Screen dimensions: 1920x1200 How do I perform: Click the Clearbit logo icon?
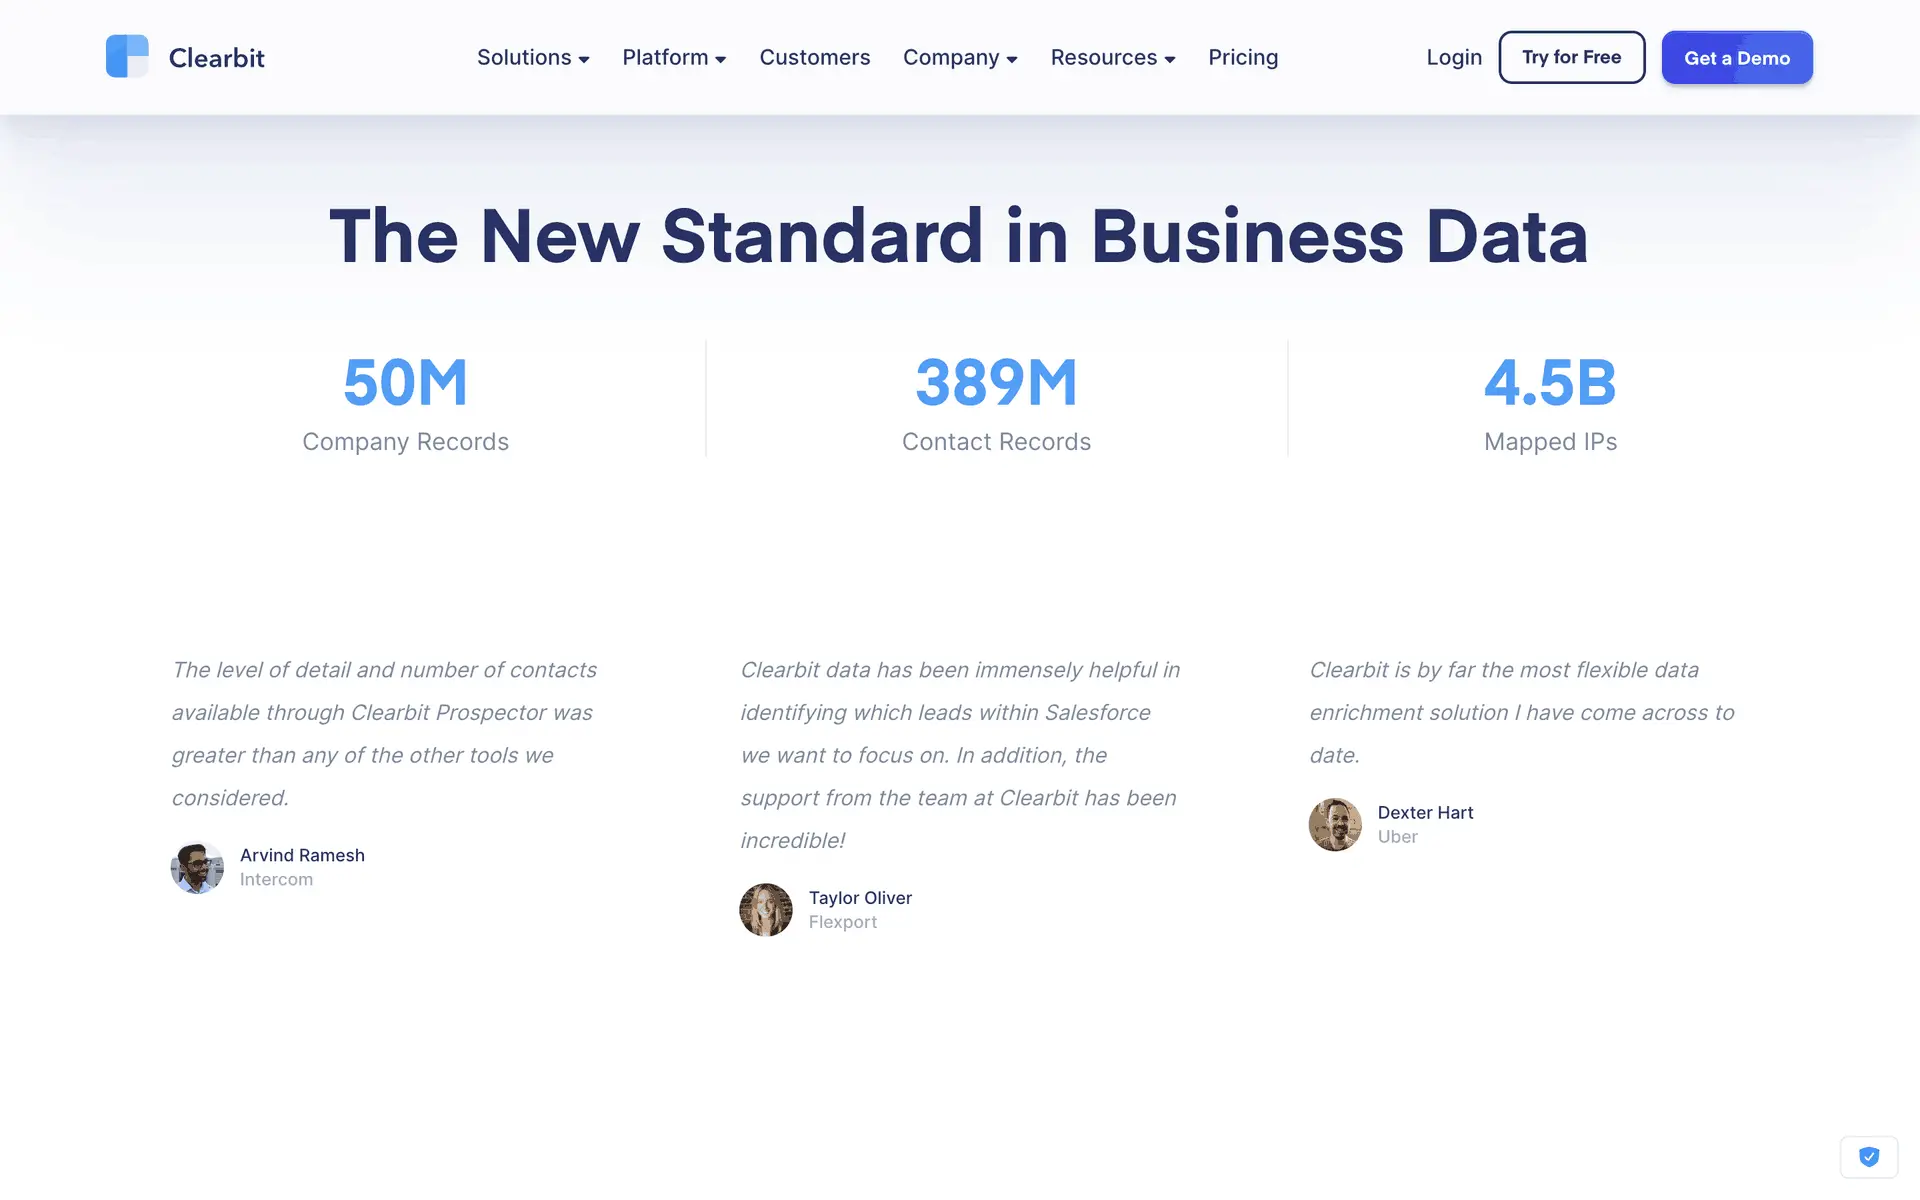tap(127, 57)
